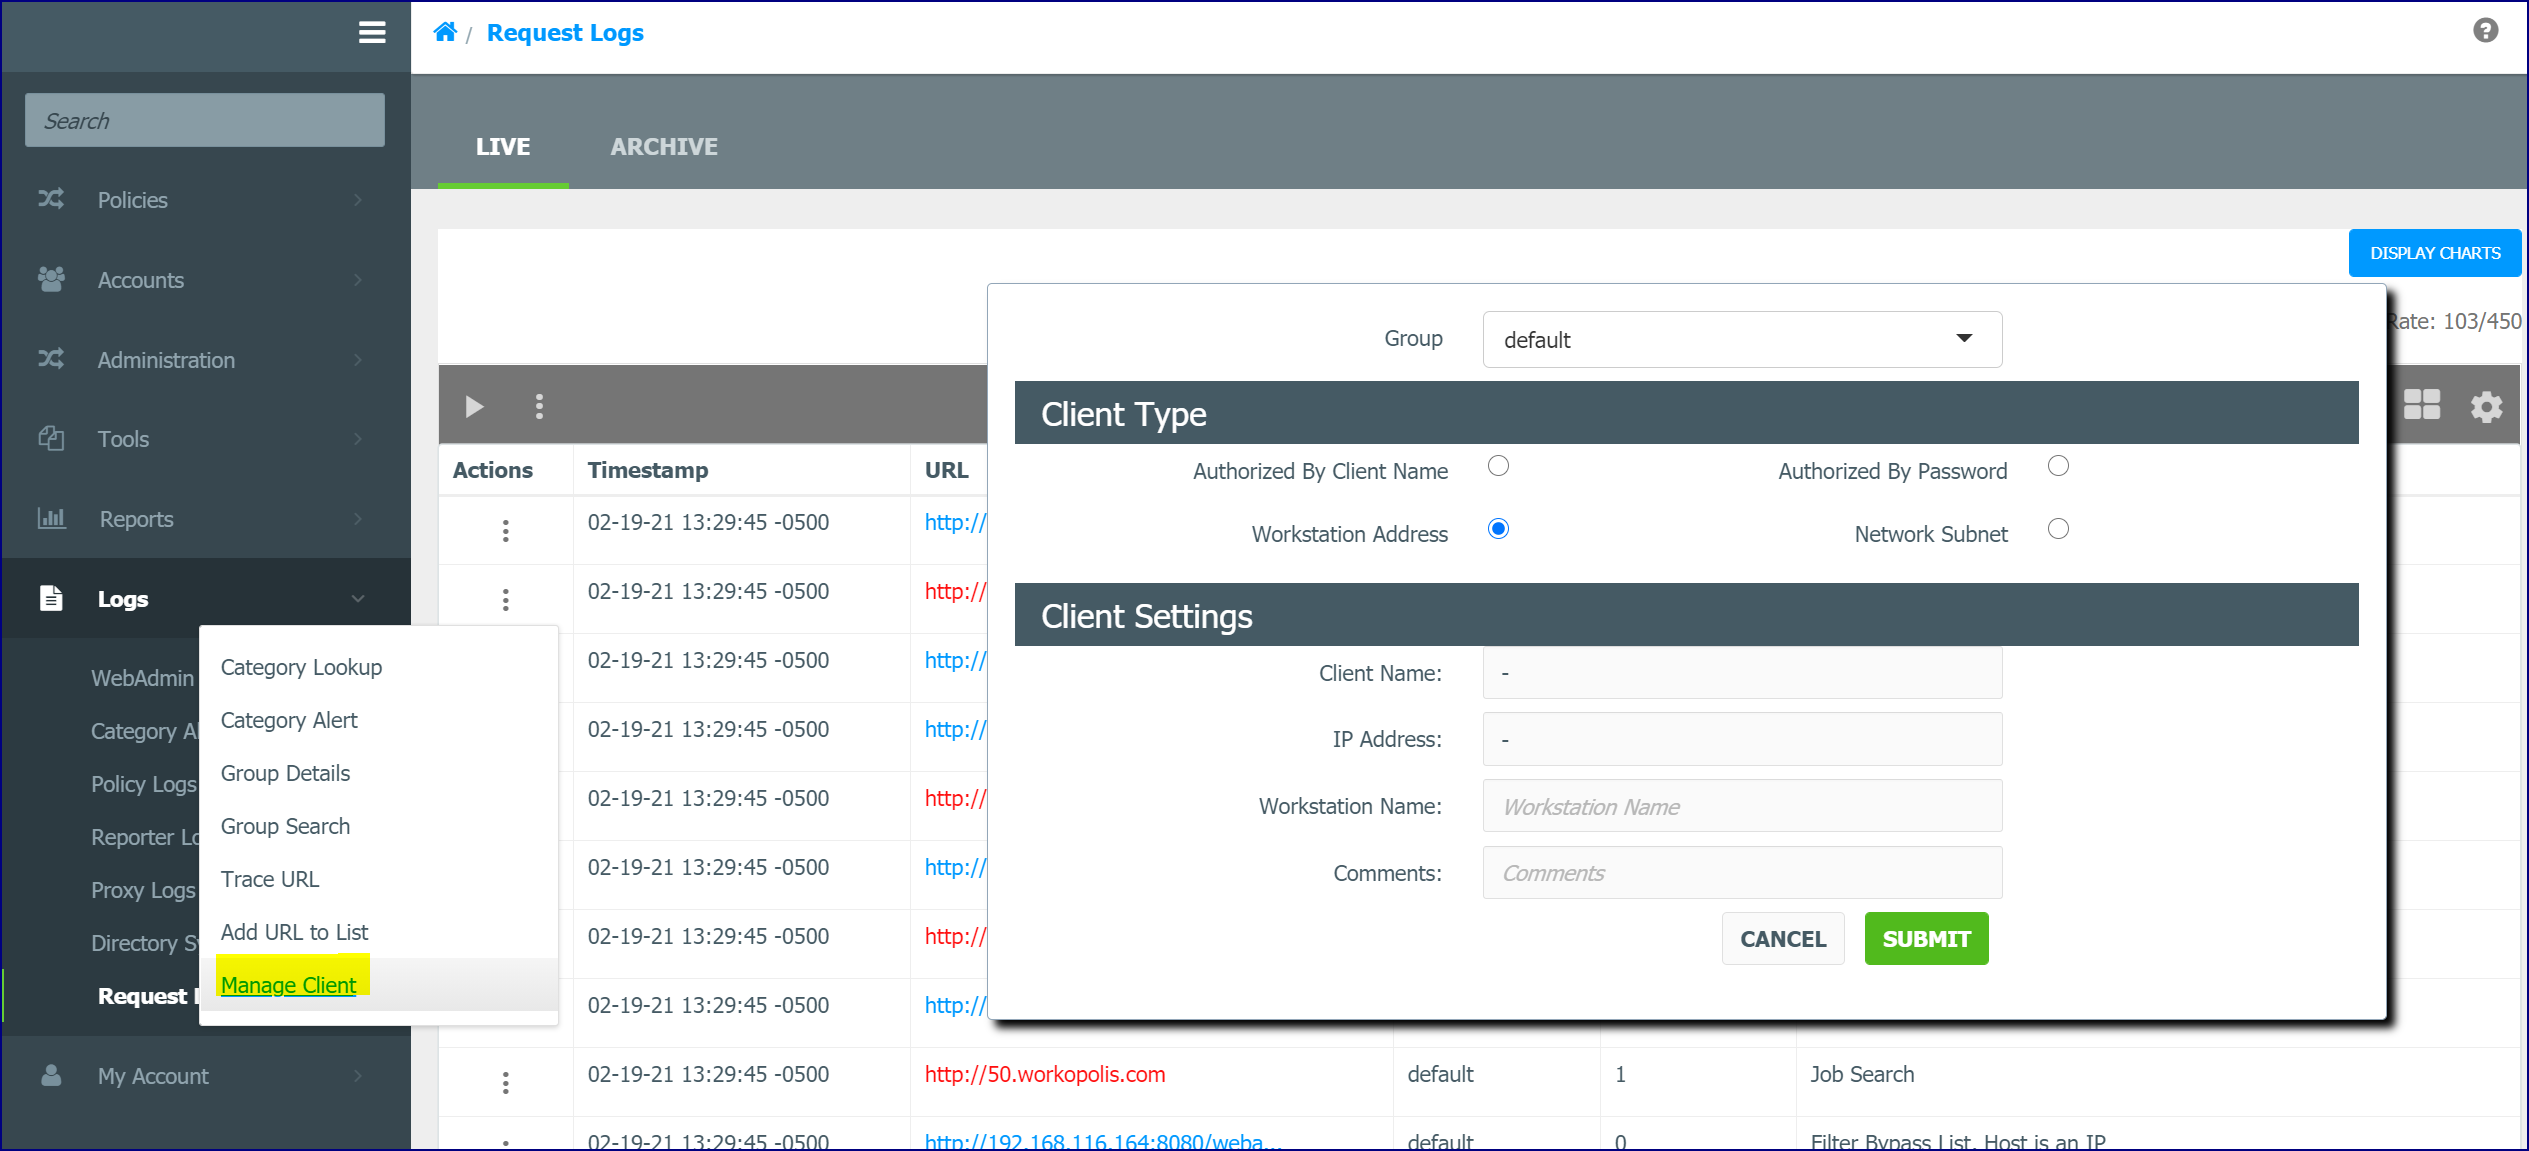Open the http://50.workopolis.com URL link
This screenshot has width=2529, height=1151.
pyautogui.click(x=1045, y=1074)
